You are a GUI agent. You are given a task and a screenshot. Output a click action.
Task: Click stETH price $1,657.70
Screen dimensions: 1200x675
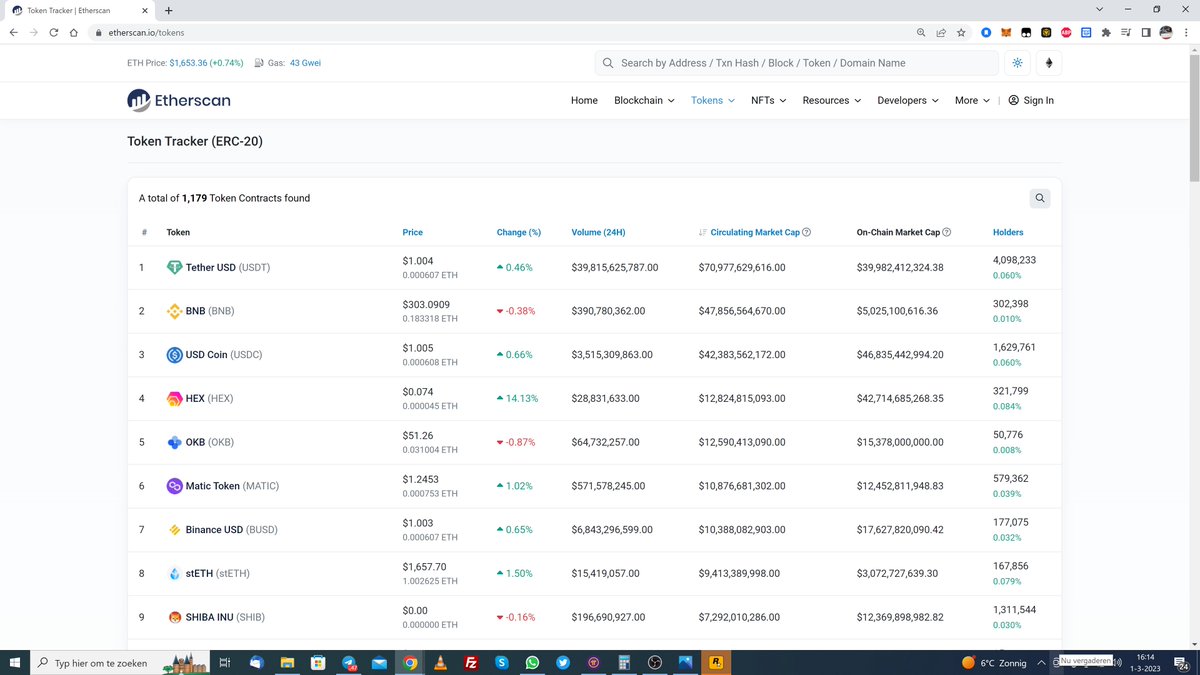[424, 566]
